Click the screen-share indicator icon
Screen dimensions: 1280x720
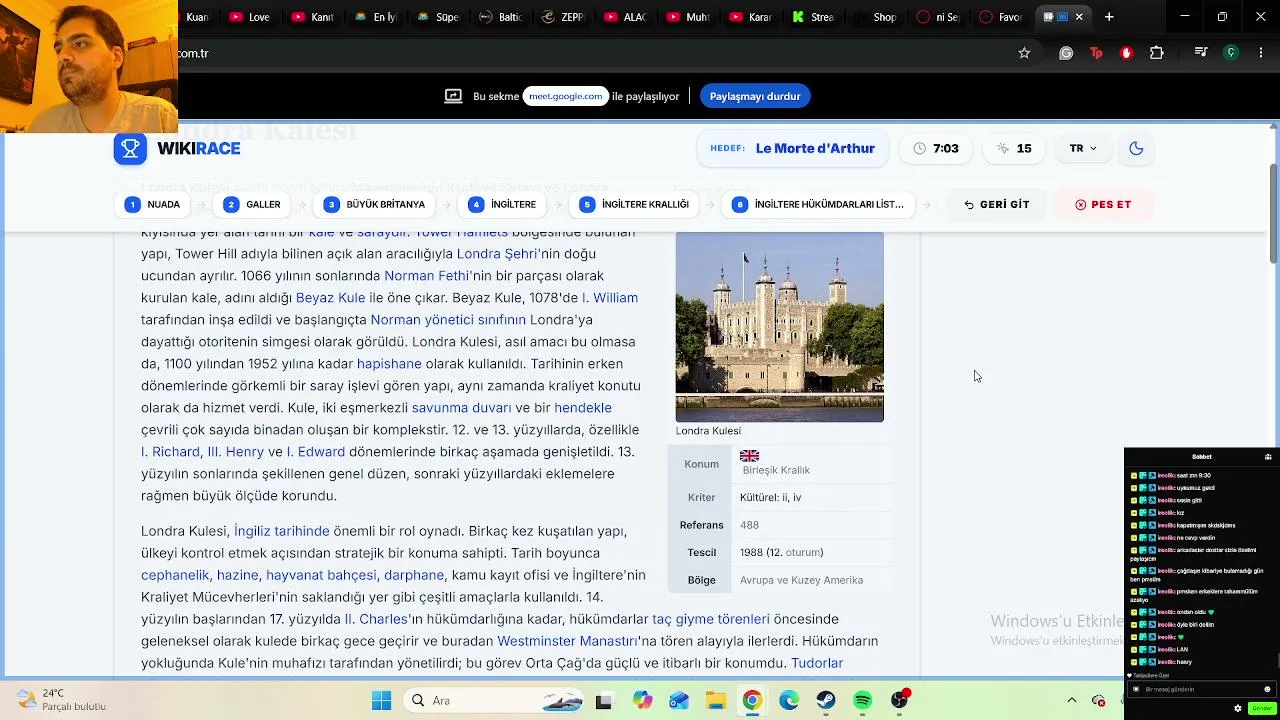coord(453,96)
